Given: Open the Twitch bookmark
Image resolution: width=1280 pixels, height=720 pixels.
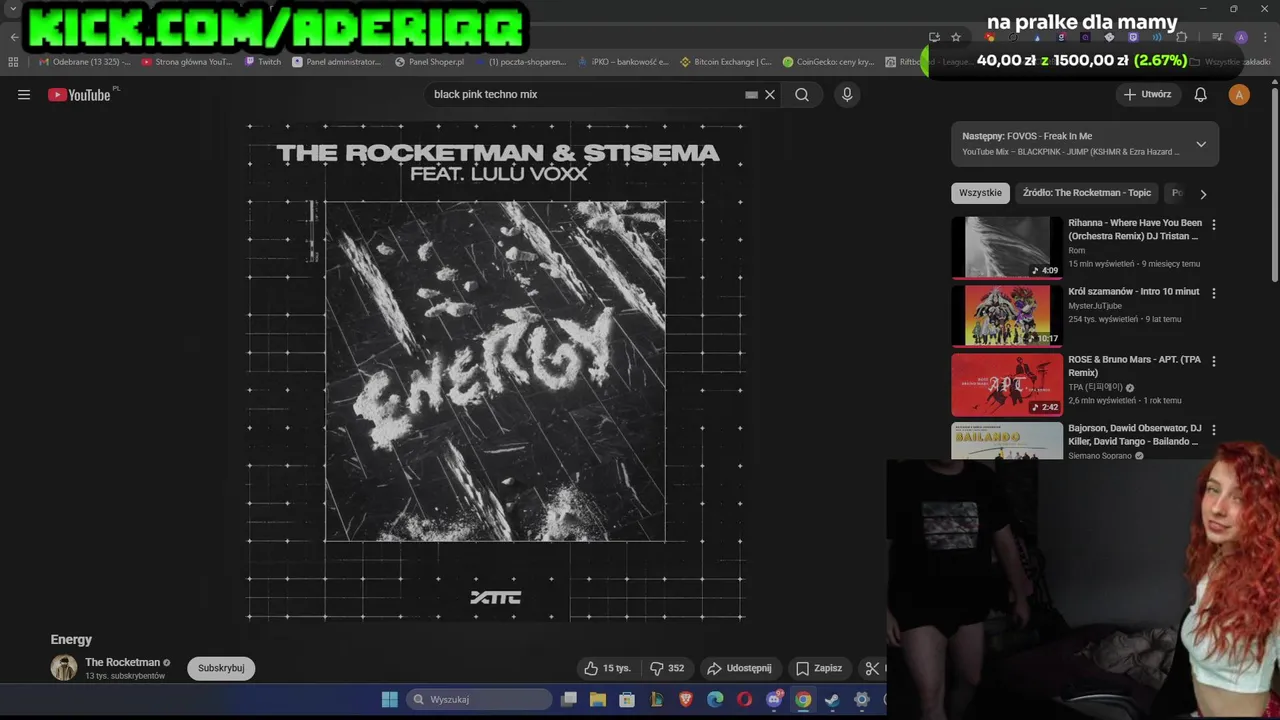Looking at the screenshot, I should tap(264, 62).
